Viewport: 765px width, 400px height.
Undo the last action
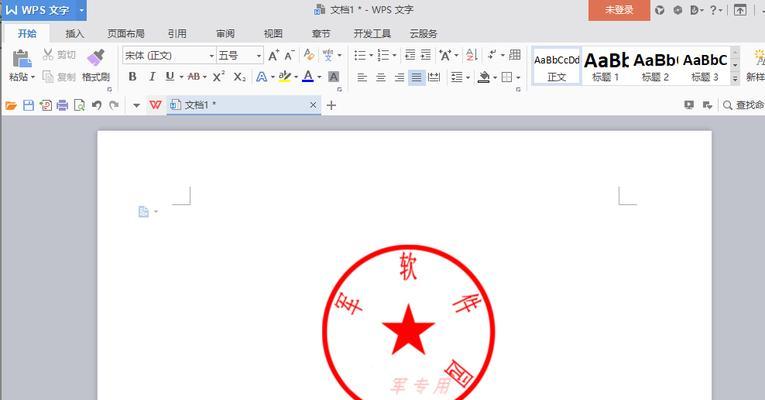pyautogui.click(x=97, y=105)
